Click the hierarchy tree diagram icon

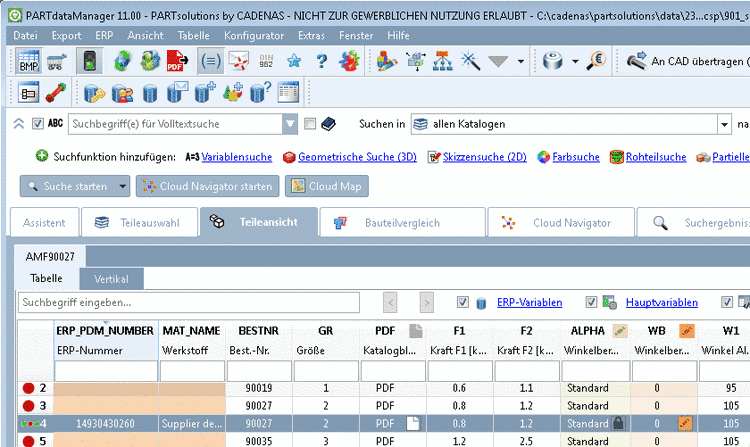(442, 61)
